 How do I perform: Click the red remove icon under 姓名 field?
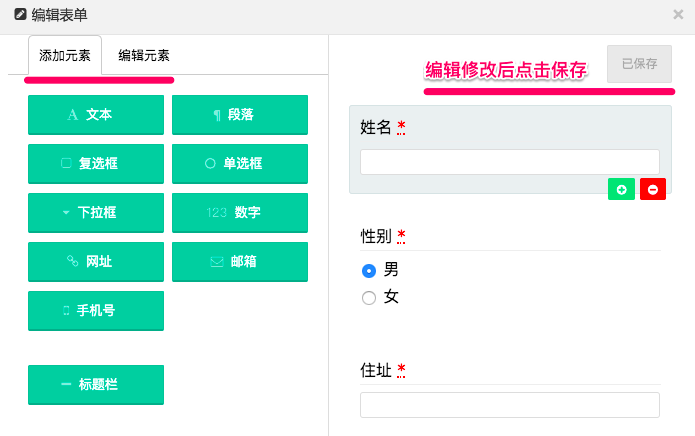click(653, 189)
